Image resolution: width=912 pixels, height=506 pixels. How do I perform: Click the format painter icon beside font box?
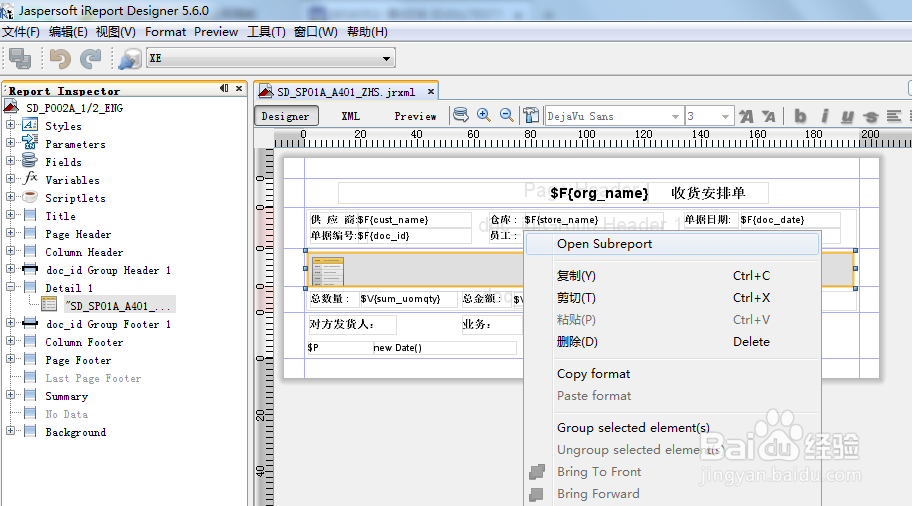(530, 115)
